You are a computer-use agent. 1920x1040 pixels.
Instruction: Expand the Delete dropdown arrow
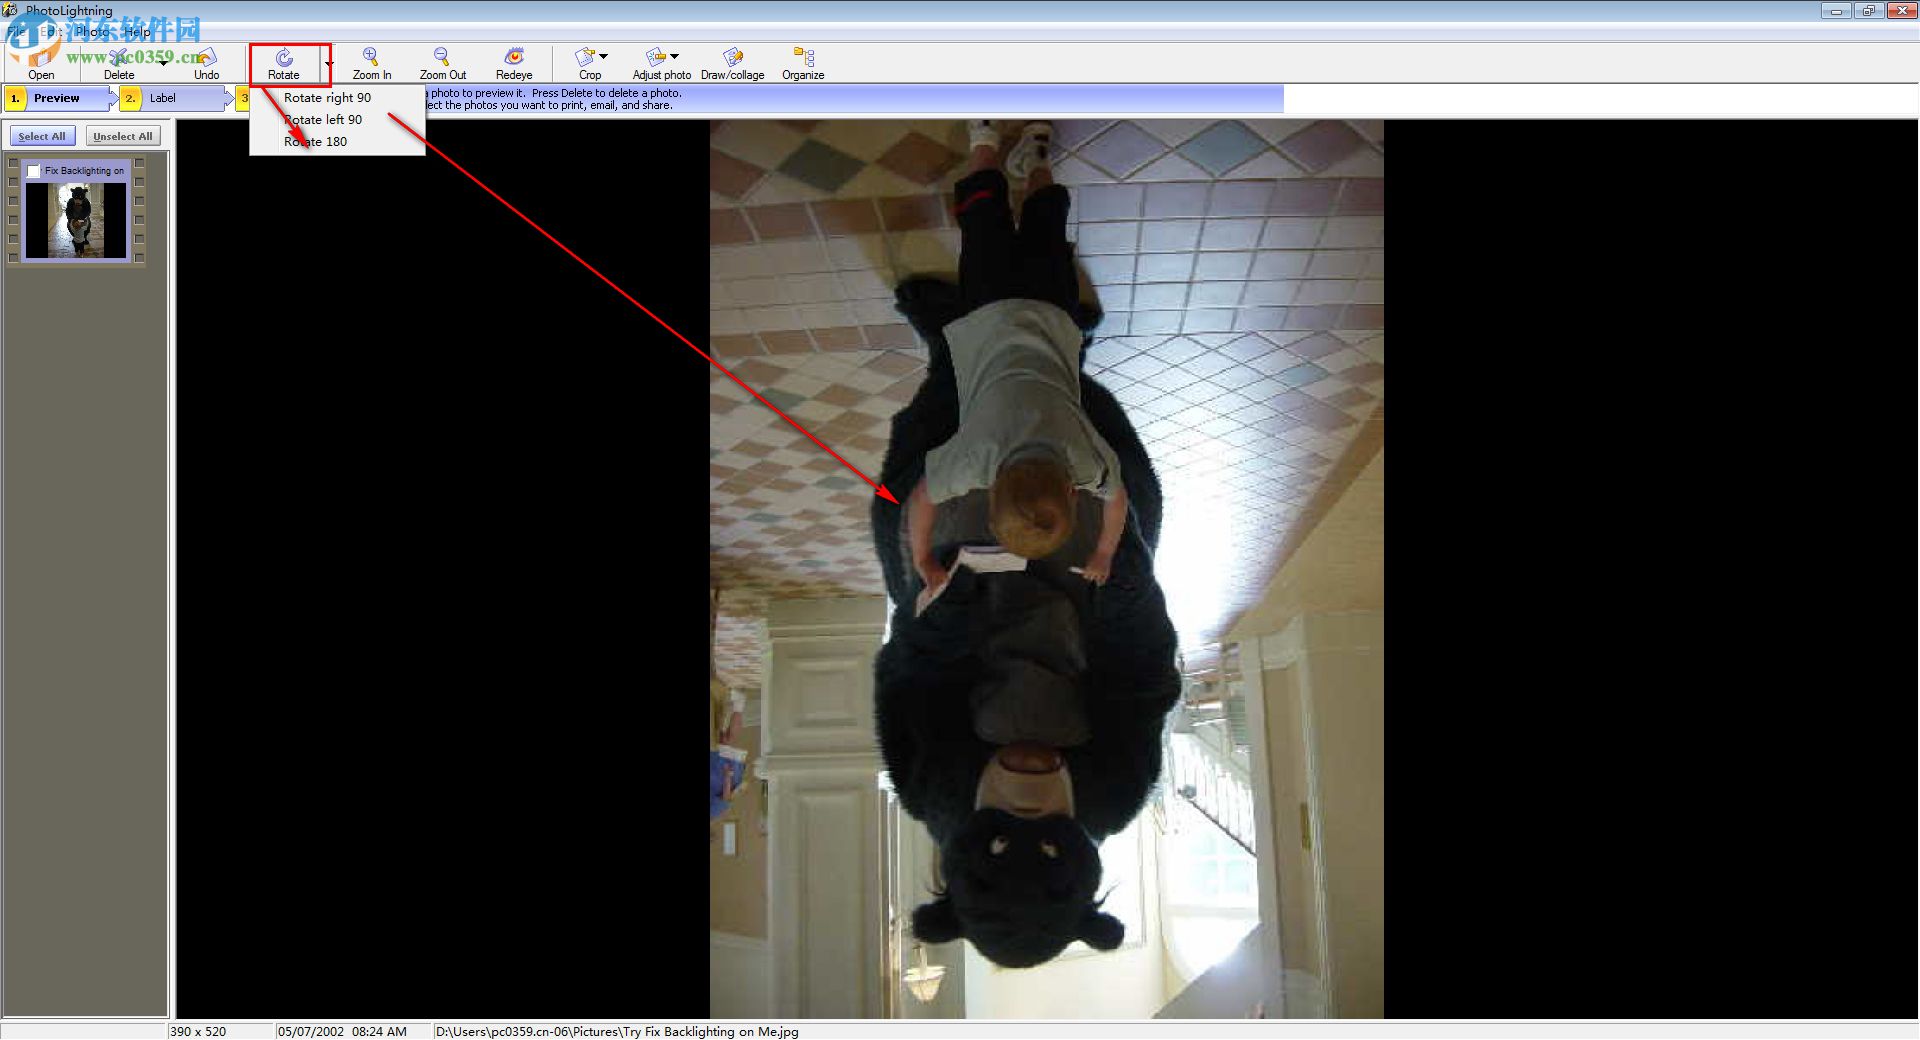(x=163, y=63)
